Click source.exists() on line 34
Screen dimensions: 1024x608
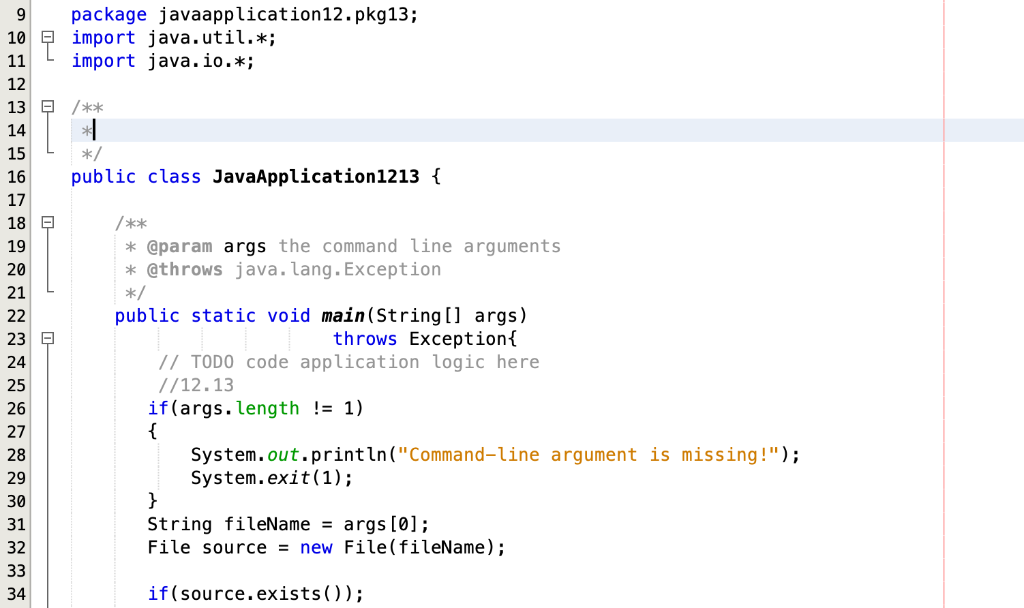click(x=261, y=594)
